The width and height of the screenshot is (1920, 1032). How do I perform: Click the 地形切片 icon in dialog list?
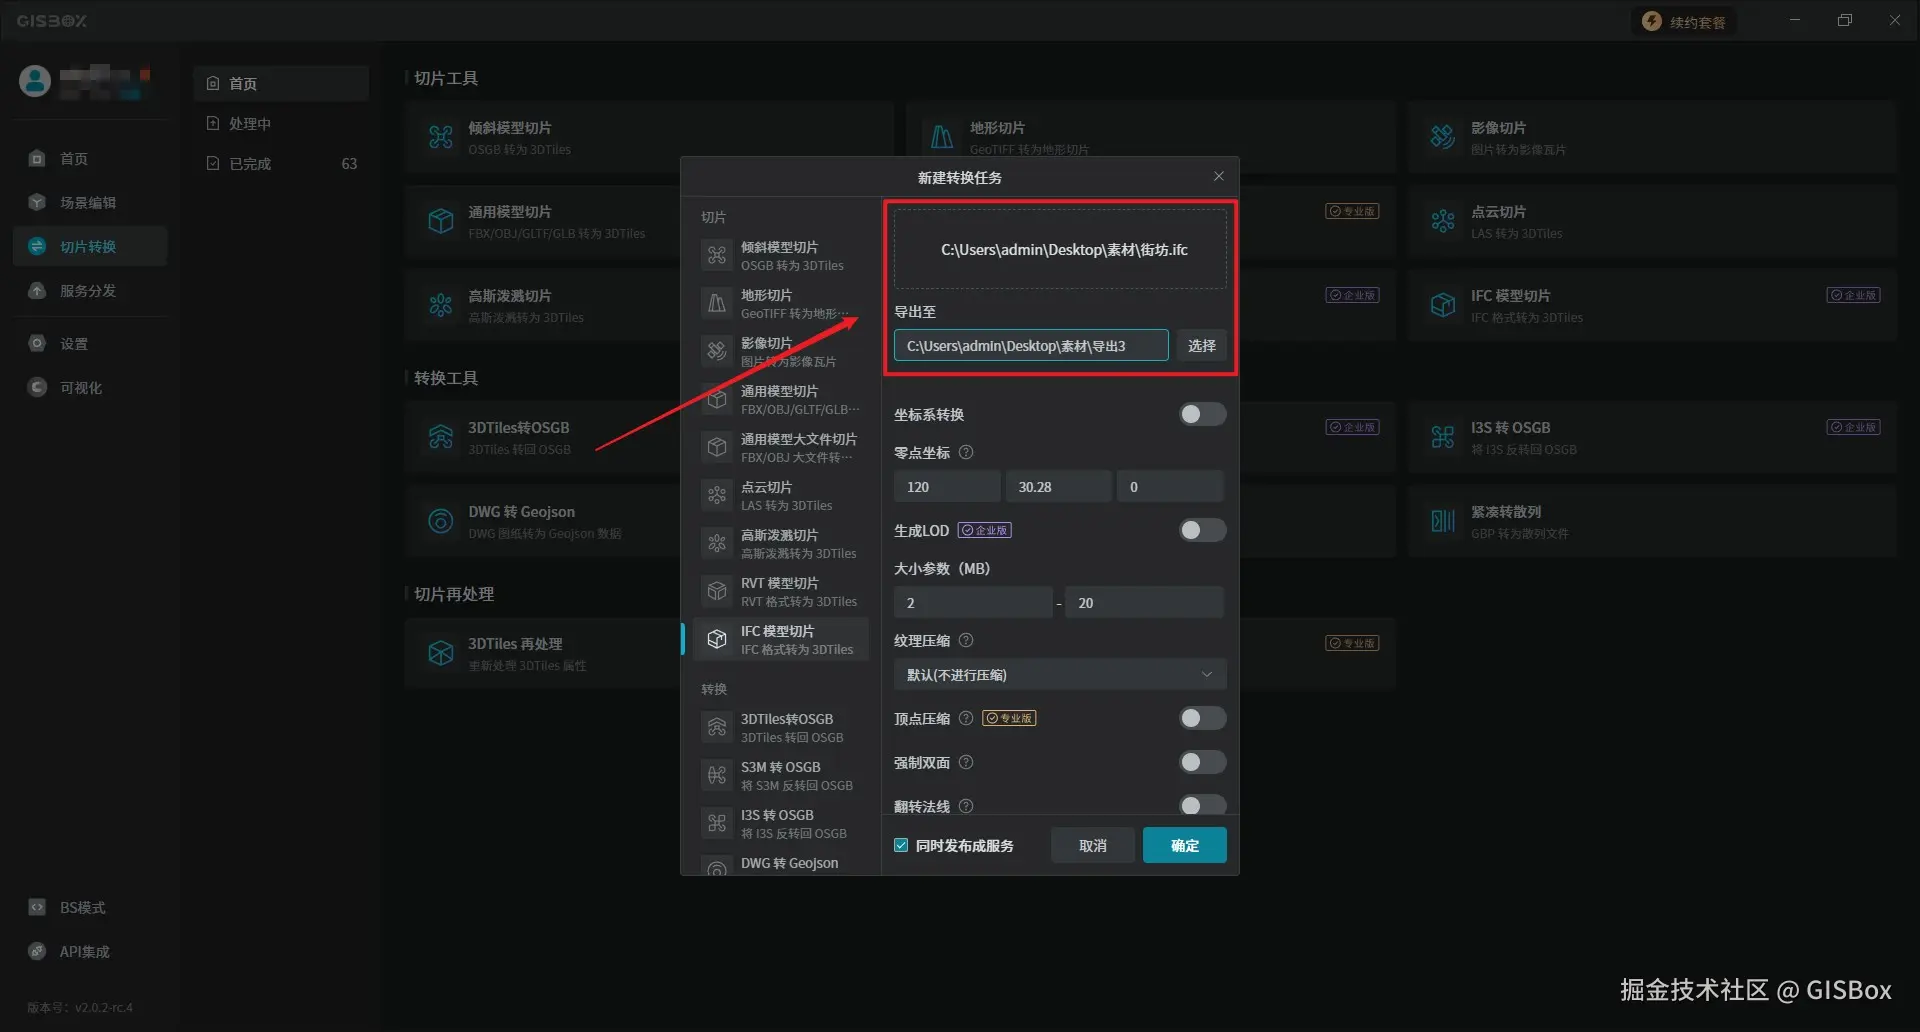pos(717,303)
